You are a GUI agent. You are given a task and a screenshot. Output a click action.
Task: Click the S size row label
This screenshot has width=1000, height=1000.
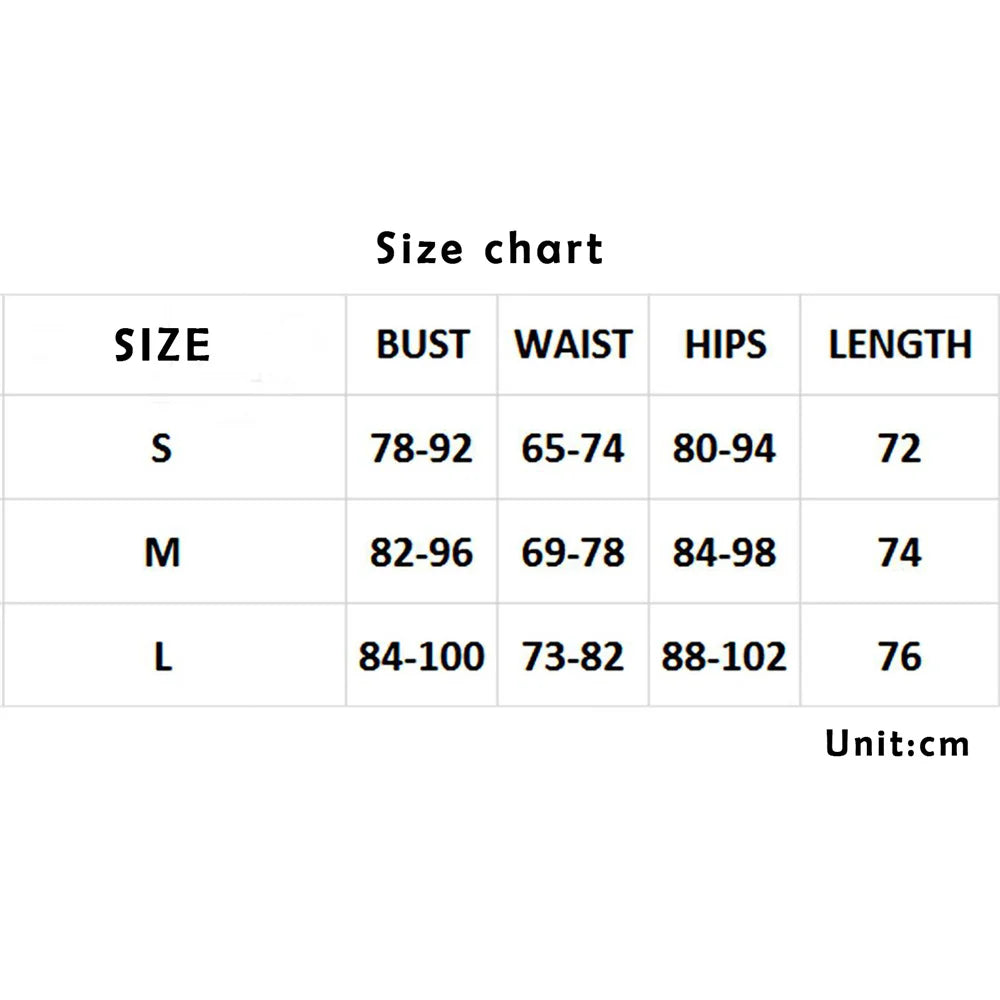pyautogui.click(x=162, y=449)
